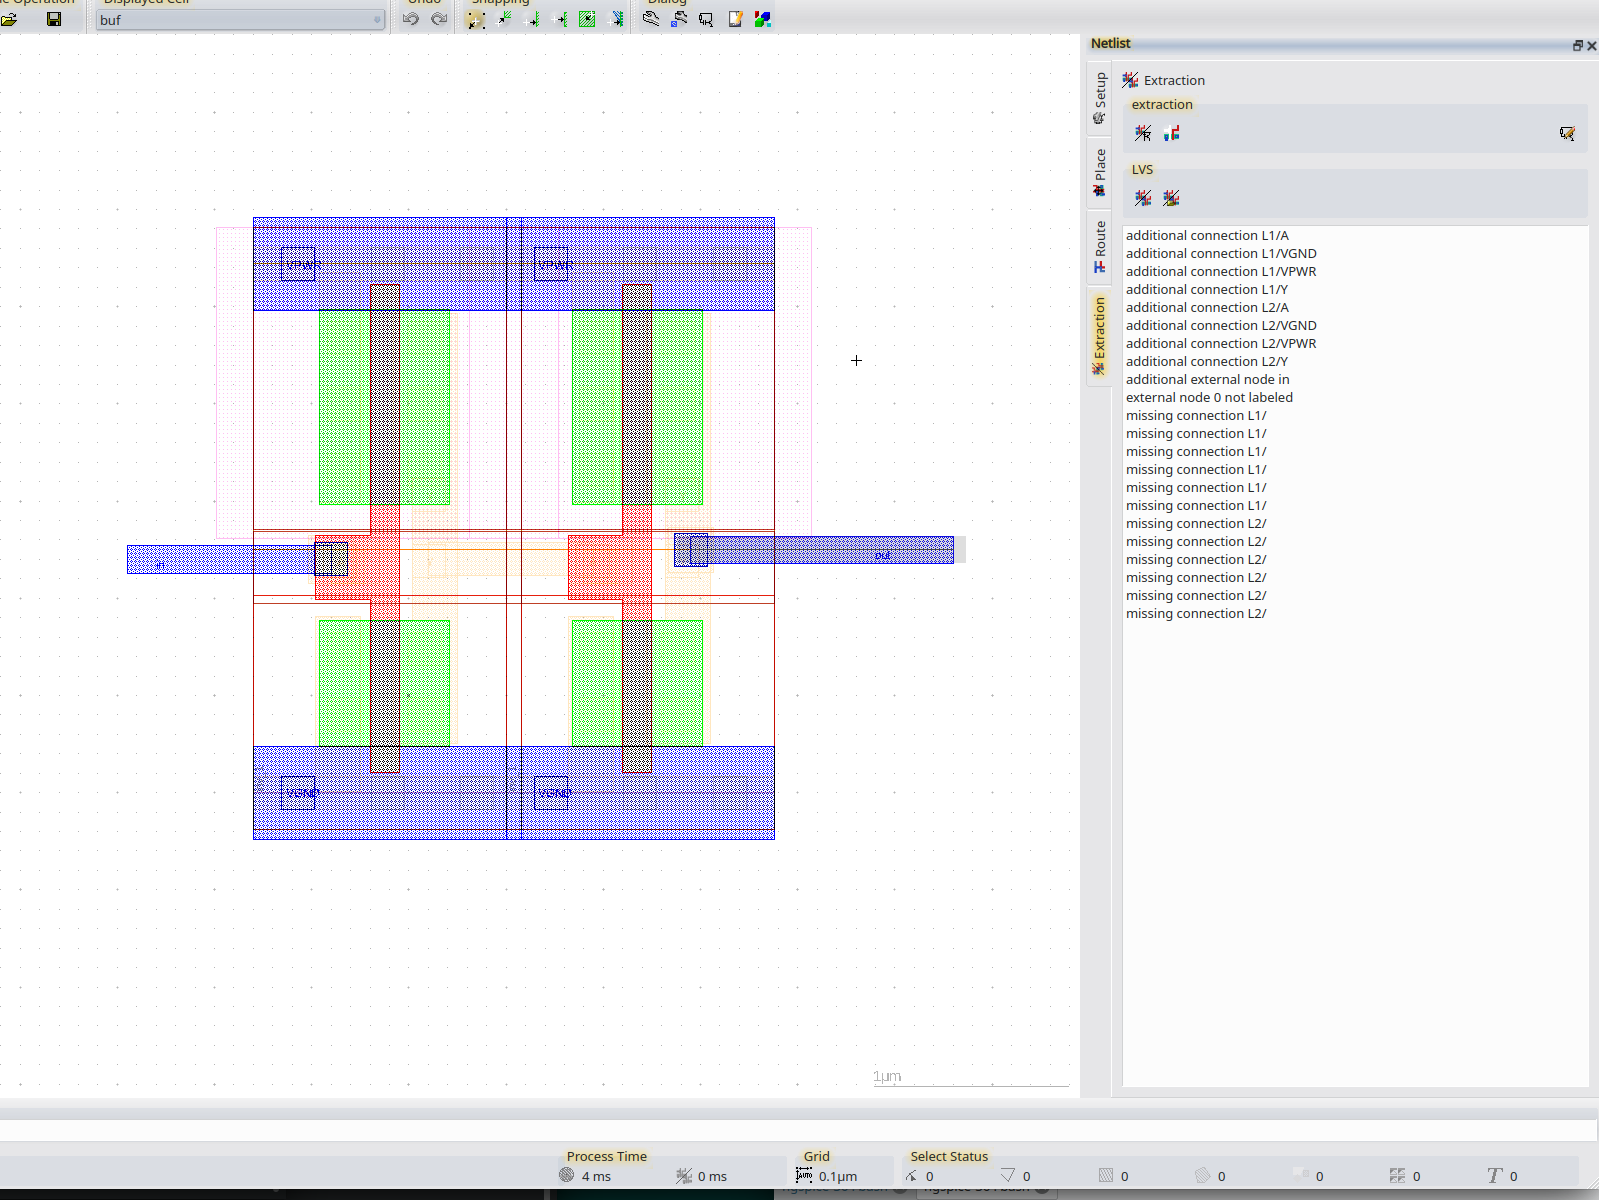Viewport: 1599px width, 1200px height.
Task: Click the edit icon at right of extraction group
Action: (x=1567, y=133)
